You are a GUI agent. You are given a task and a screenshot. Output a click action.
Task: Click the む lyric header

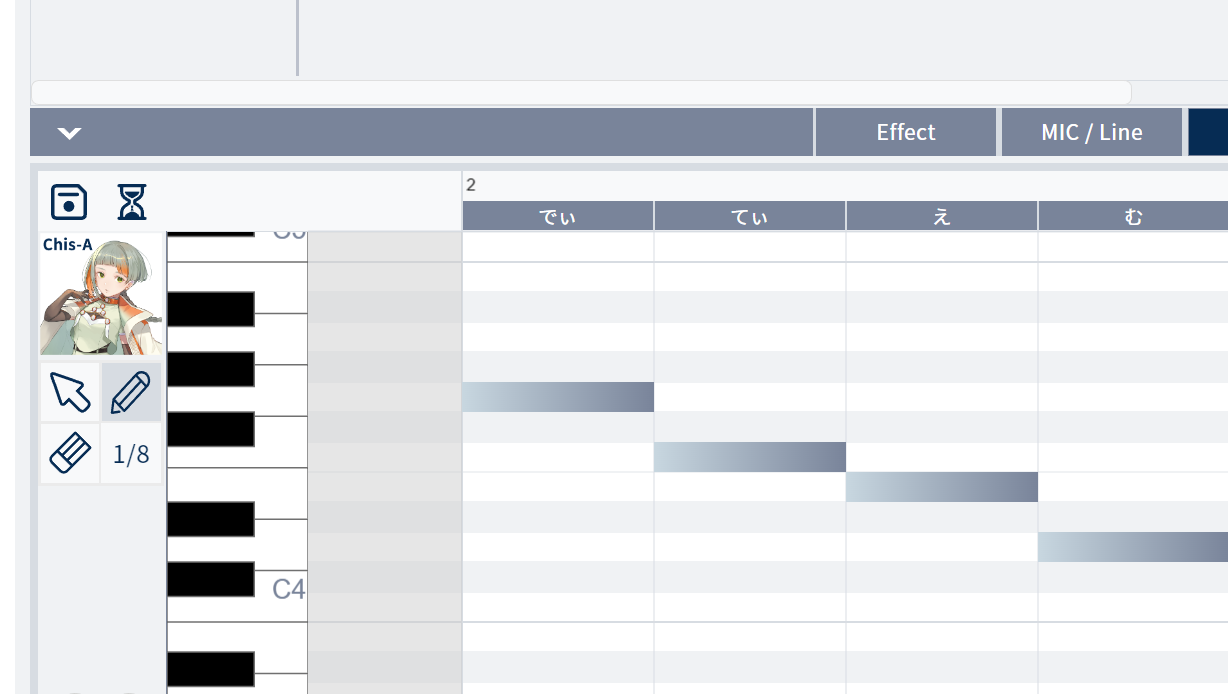(1132, 217)
